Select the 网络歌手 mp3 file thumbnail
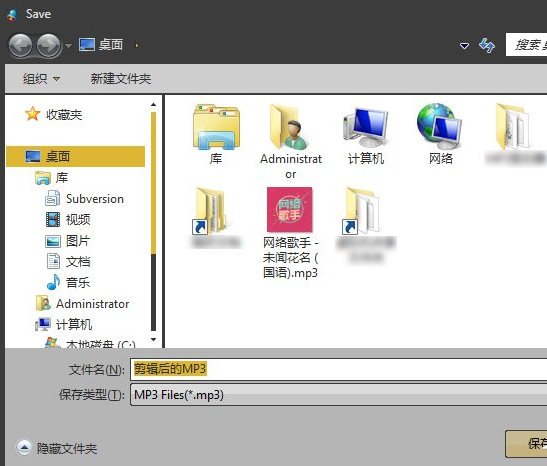Screen dimensions: 547x466 coord(290,210)
